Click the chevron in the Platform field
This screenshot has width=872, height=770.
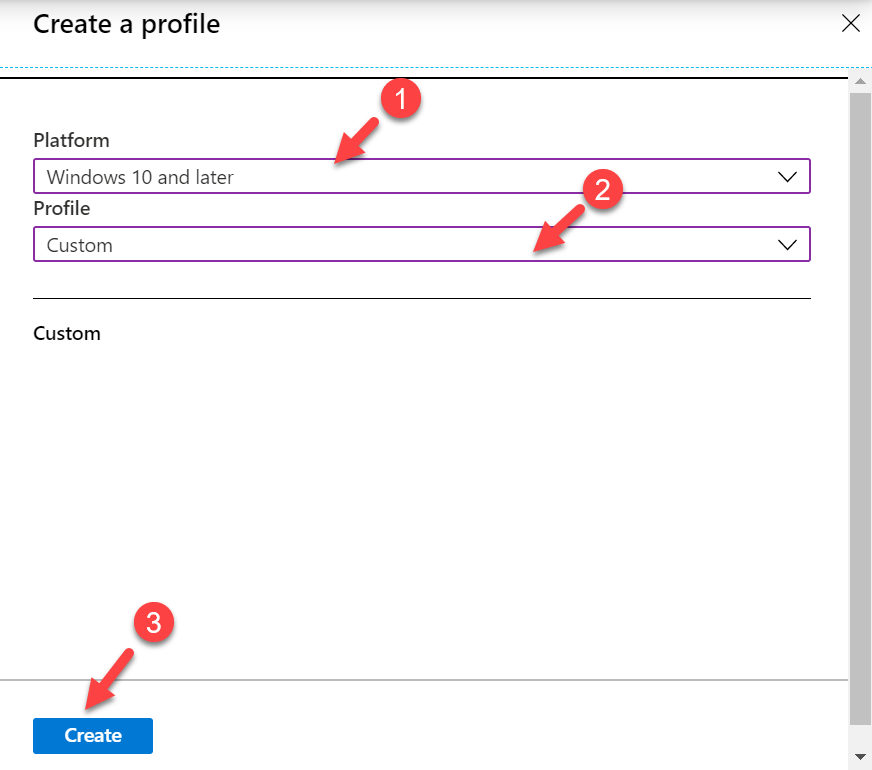pos(787,177)
